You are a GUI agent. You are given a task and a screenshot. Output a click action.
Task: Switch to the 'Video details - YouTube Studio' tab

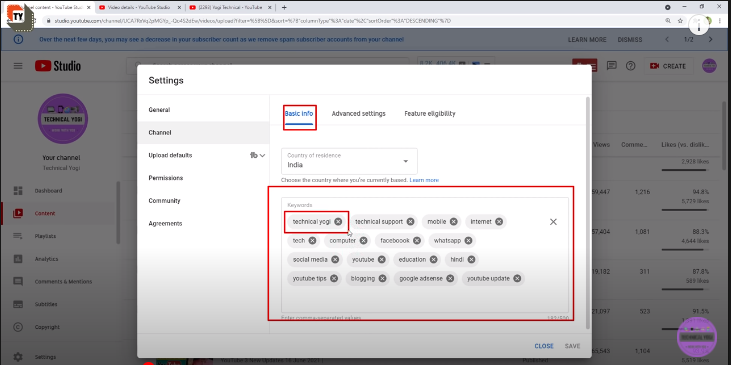139,7
